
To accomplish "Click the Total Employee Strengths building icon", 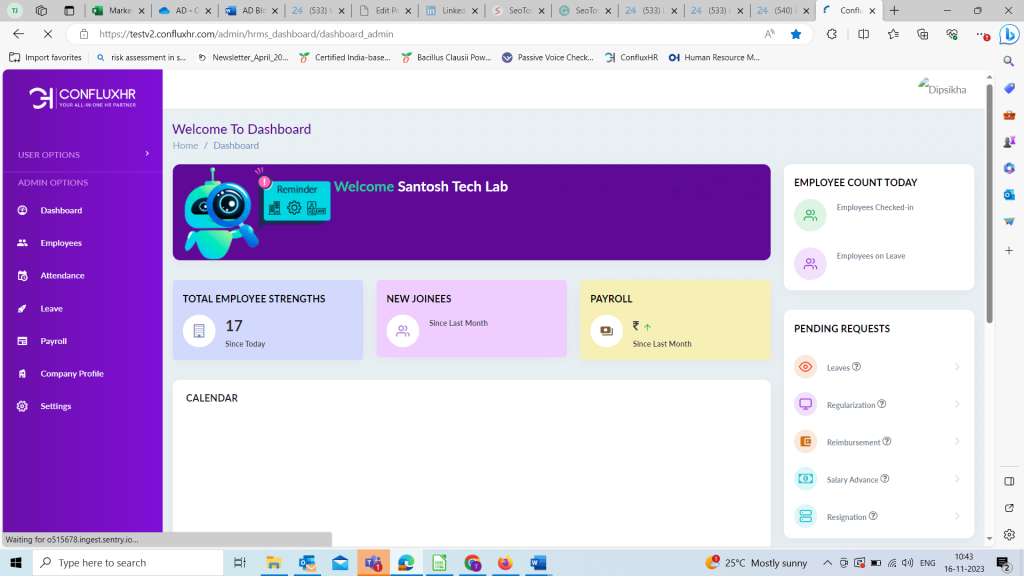I will coord(199,331).
